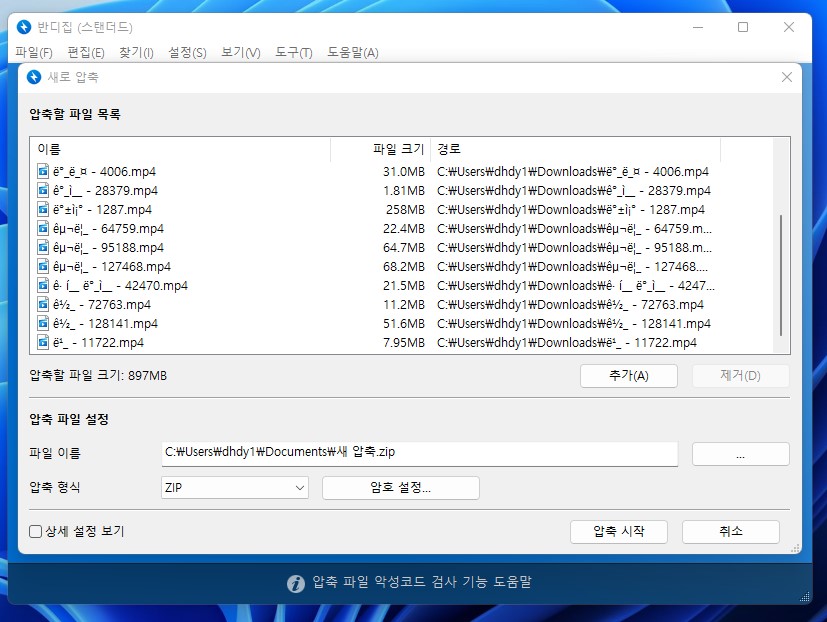Enable 상세 설정 보기 checkbox
The width and height of the screenshot is (827, 622).
tap(35, 531)
